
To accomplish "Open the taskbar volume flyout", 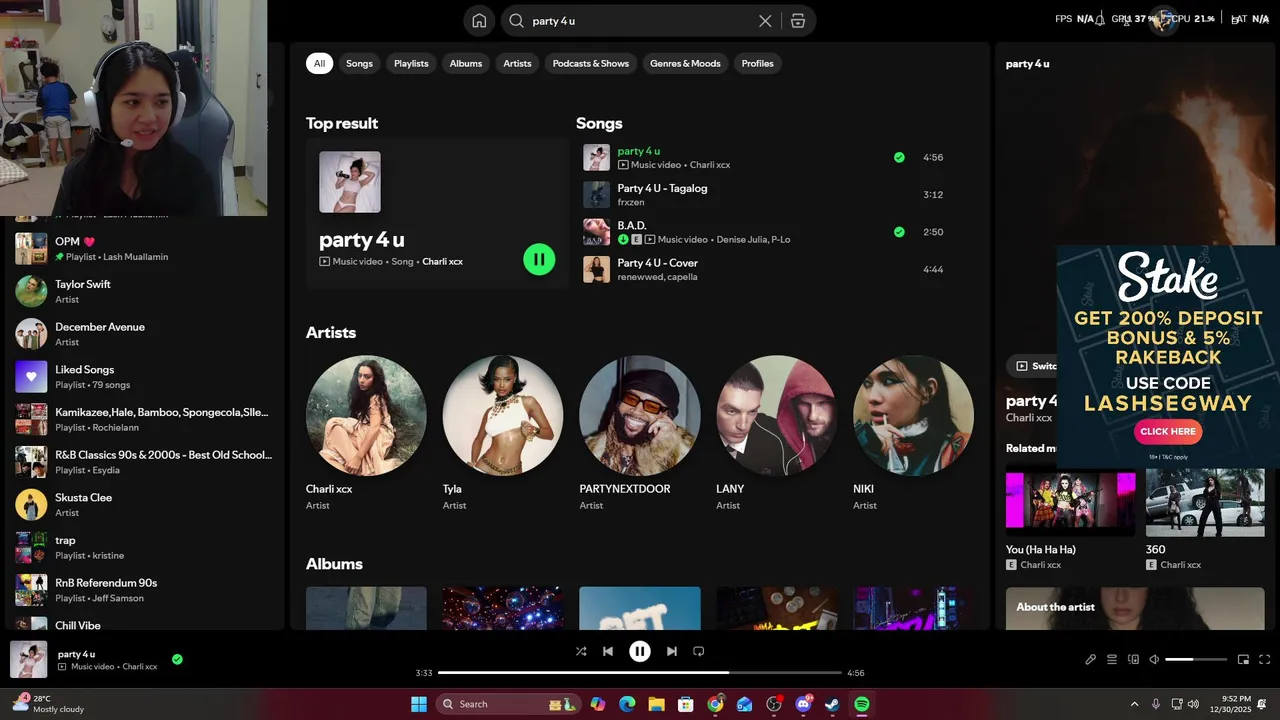I will click(x=1193, y=704).
